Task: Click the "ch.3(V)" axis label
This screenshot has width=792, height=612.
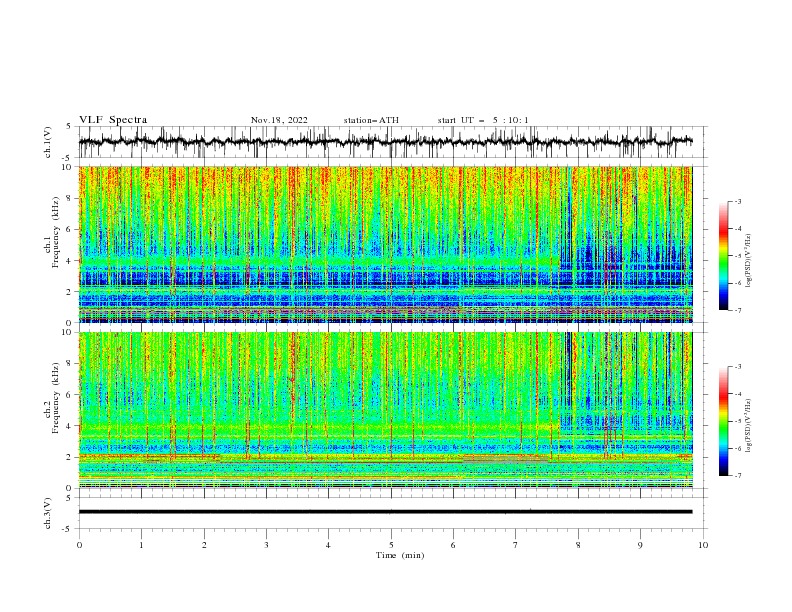Action: 48,513
